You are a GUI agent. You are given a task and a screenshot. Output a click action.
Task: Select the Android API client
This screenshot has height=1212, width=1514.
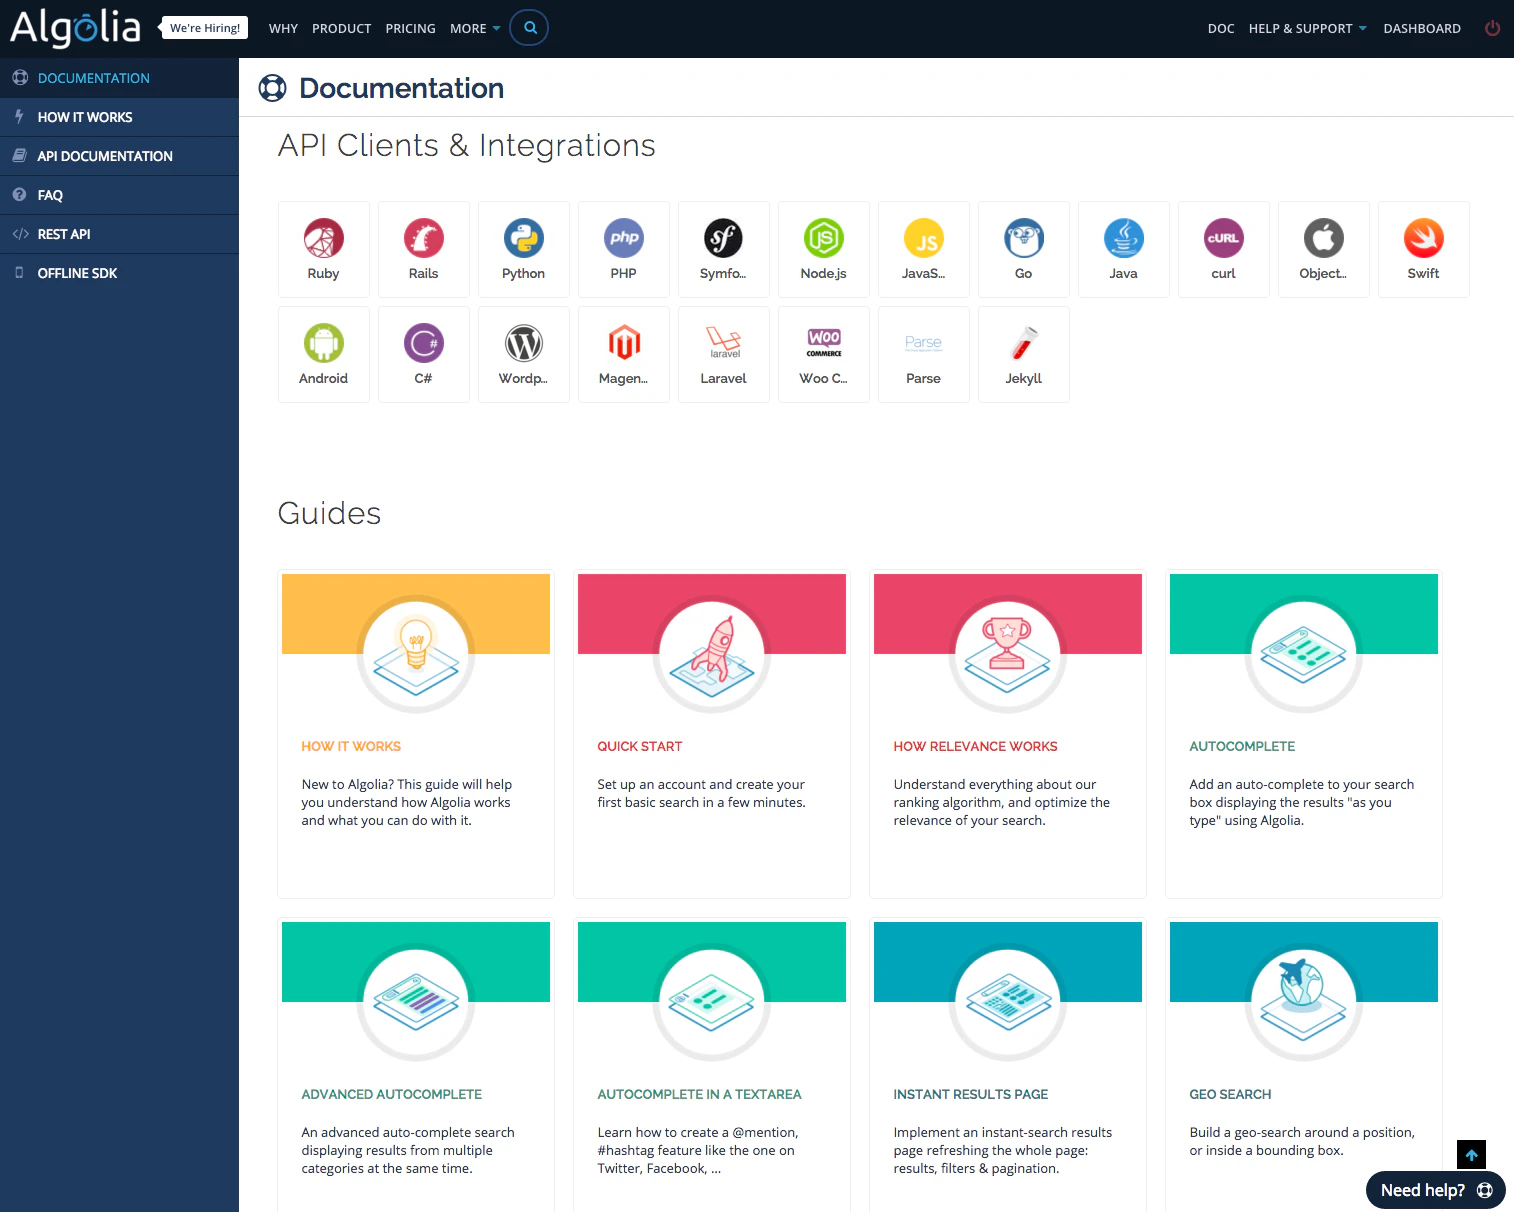pyautogui.click(x=323, y=354)
